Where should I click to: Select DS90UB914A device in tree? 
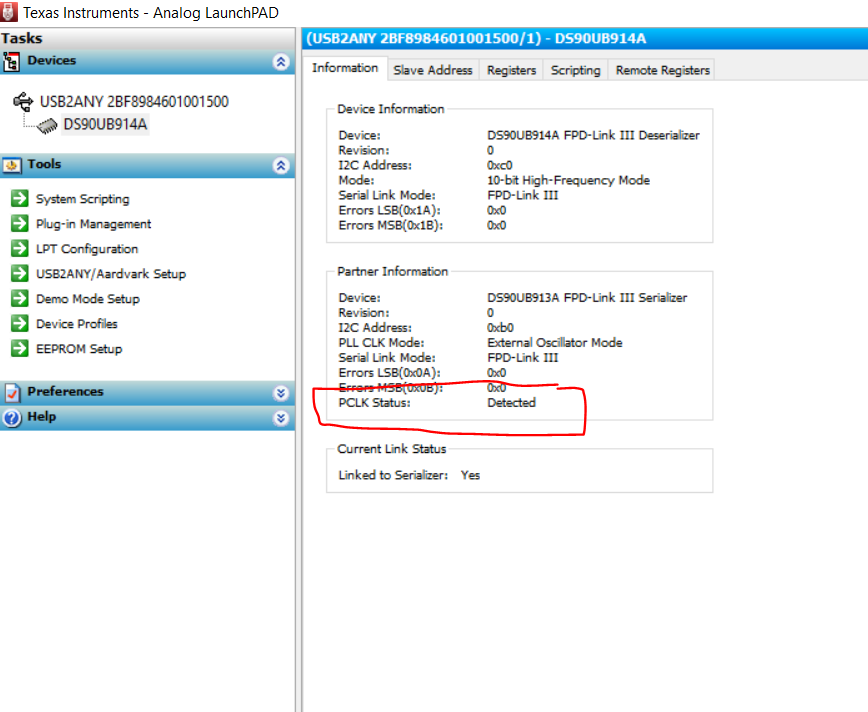tap(105, 124)
